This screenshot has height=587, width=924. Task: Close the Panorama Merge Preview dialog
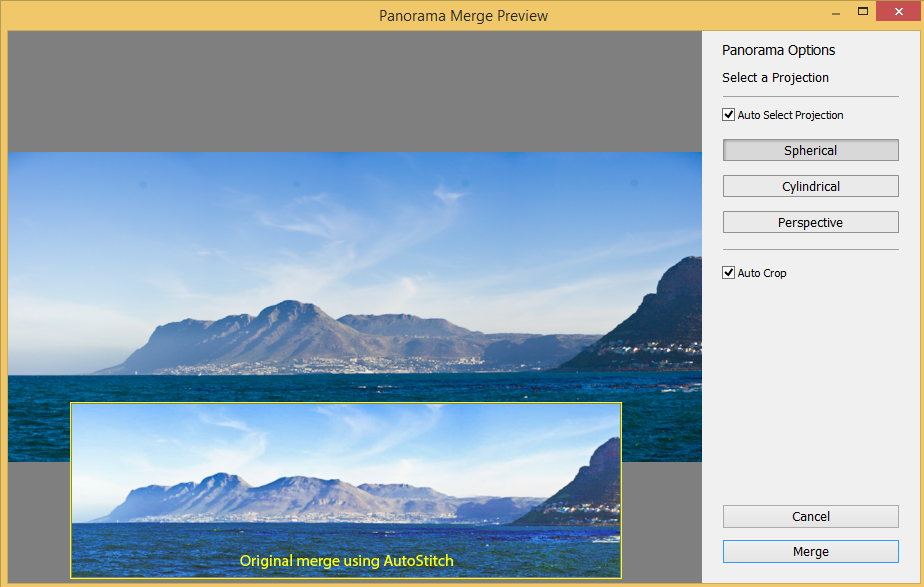click(x=899, y=12)
